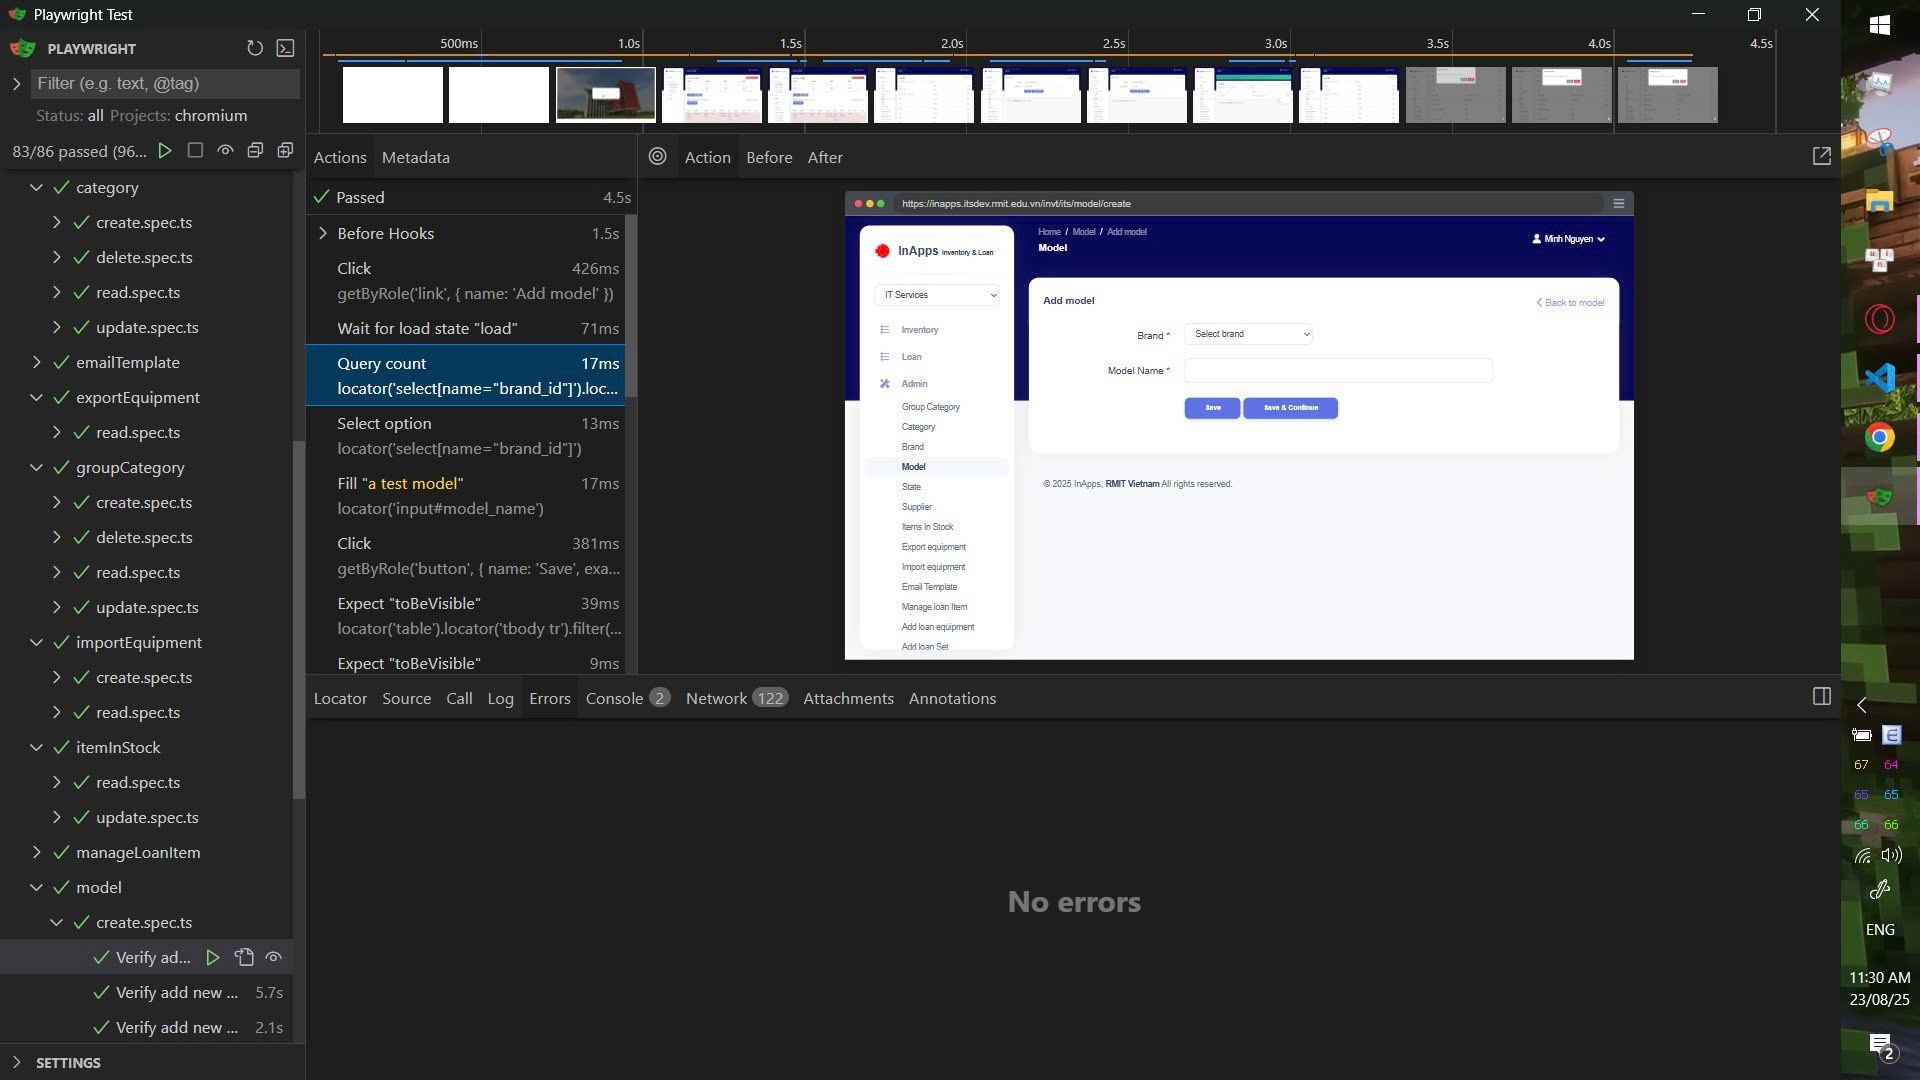Run all tests with the play button
The image size is (1920, 1080).
[x=165, y=151]
